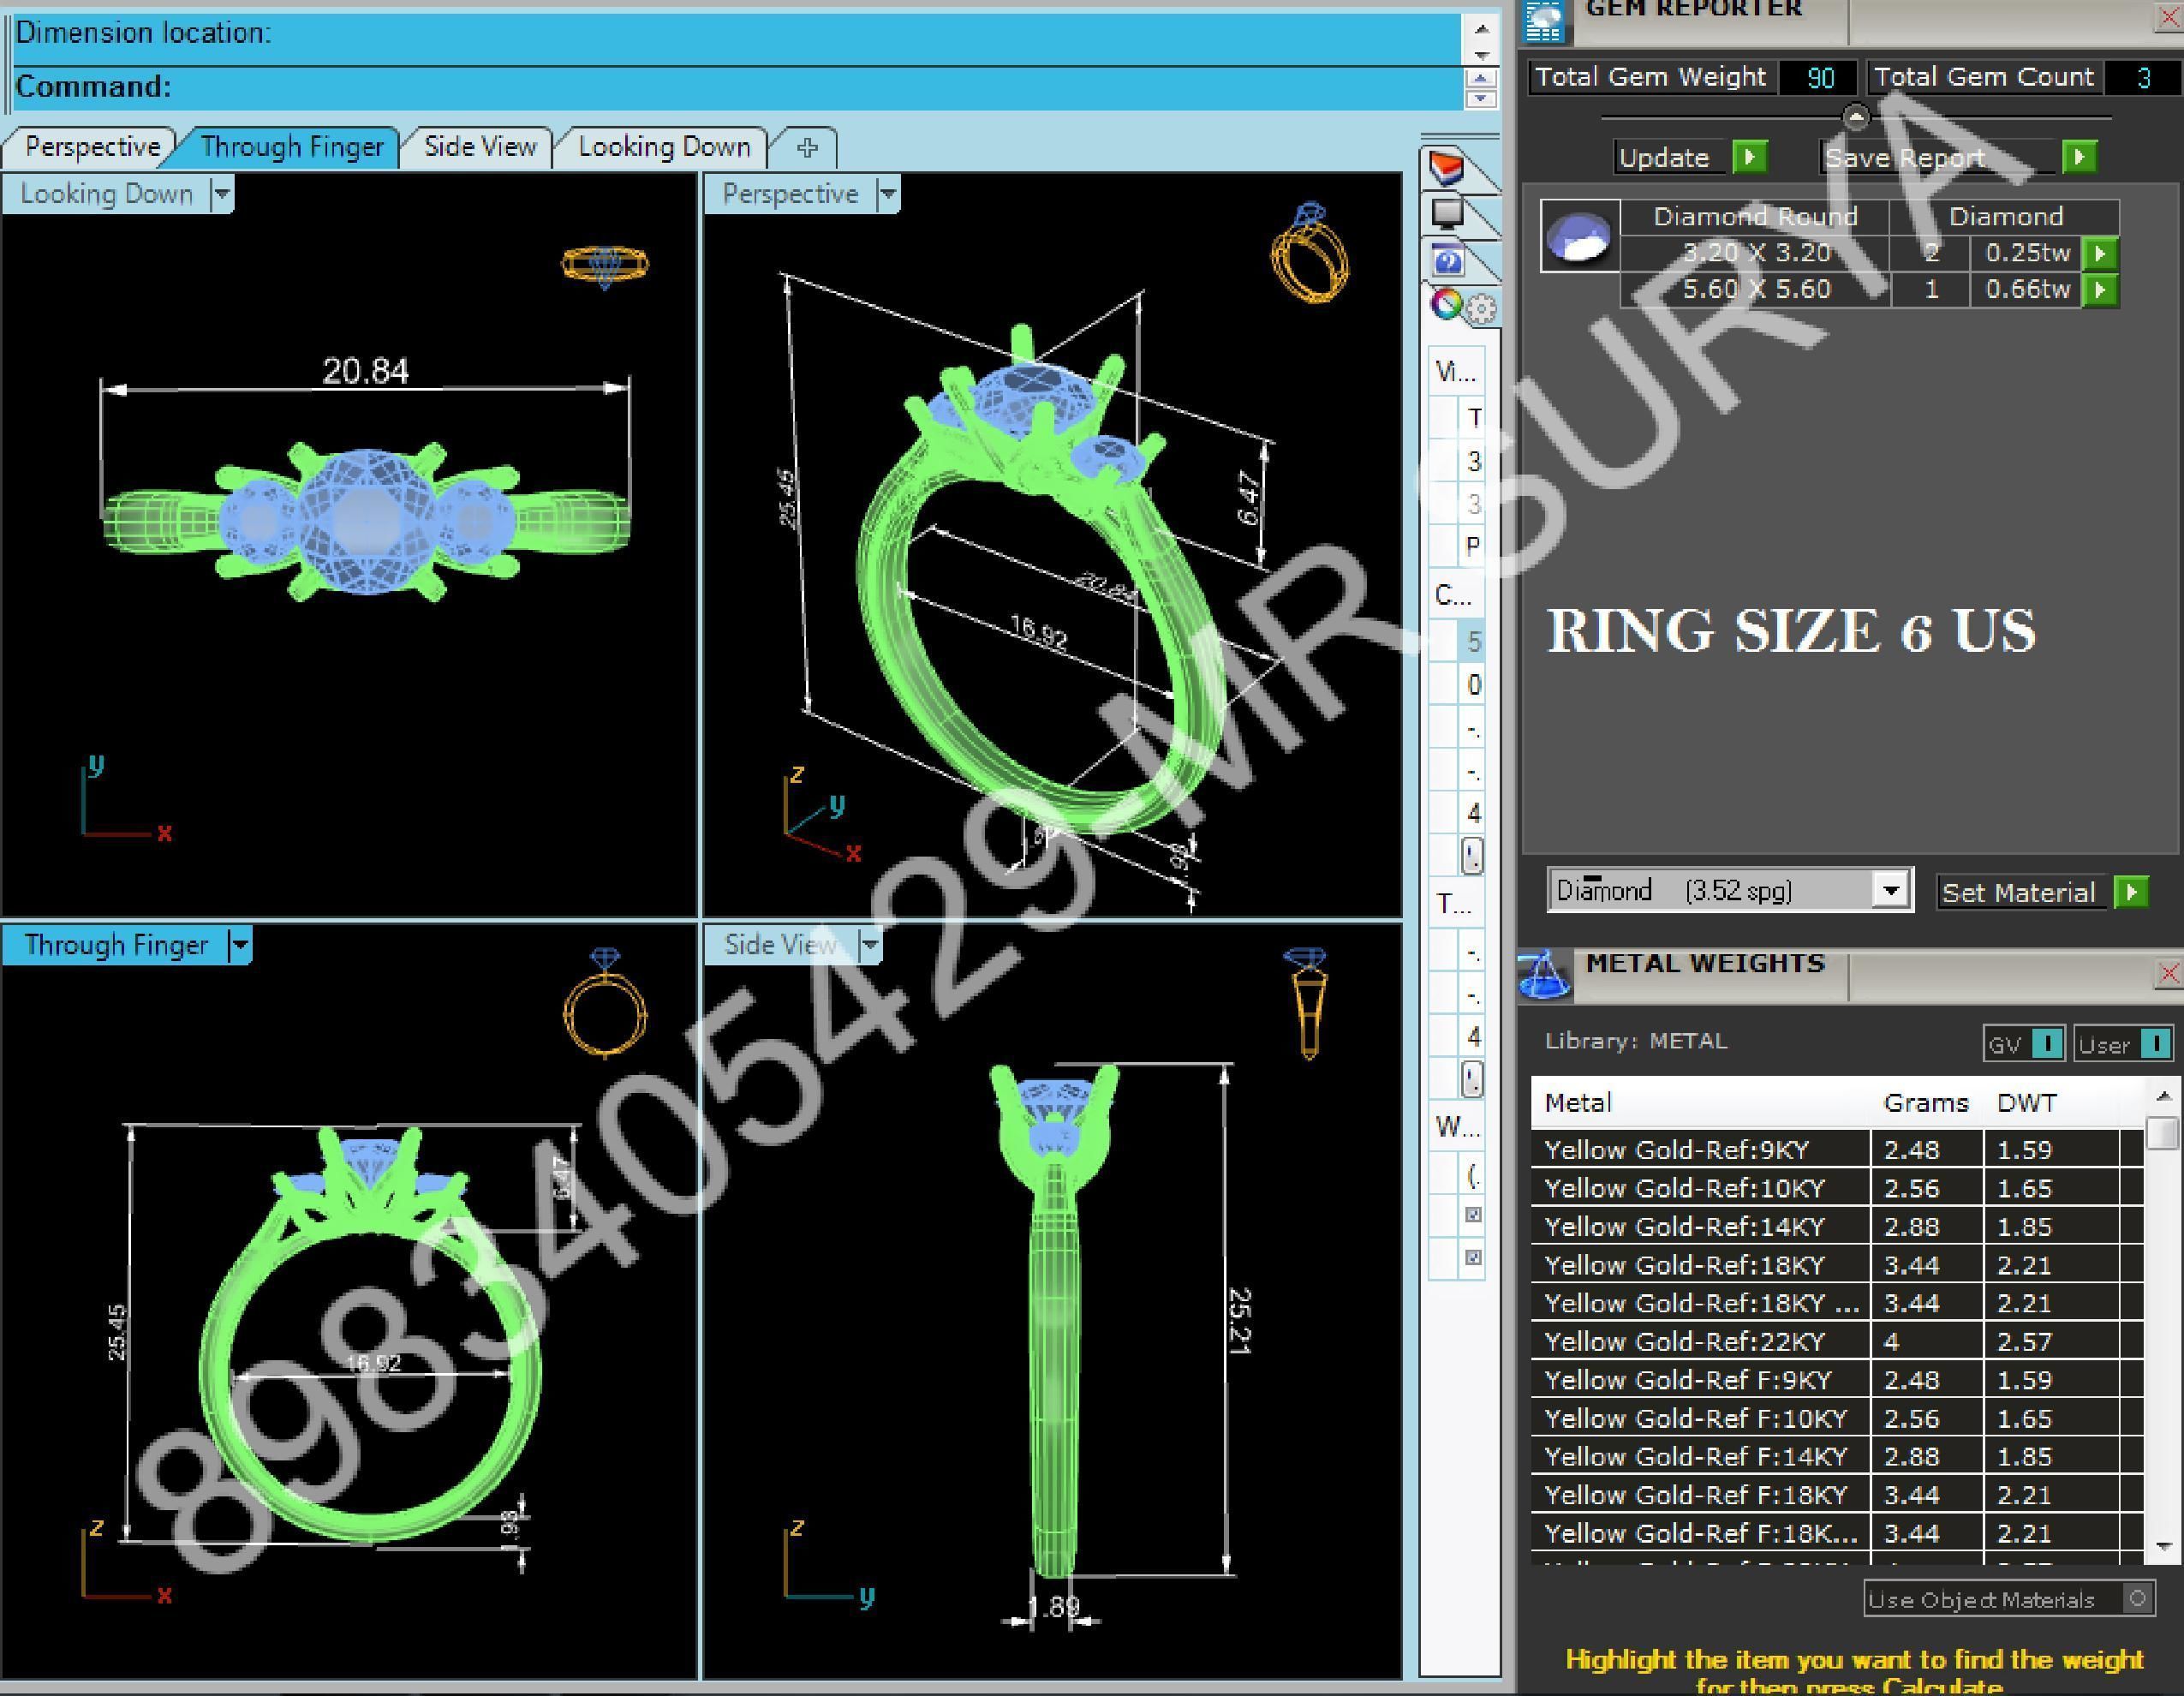Toggle Use Object Materials option
Image resolution: width=2184 pixels, height=1696 pixels.
point(2137,1599)
